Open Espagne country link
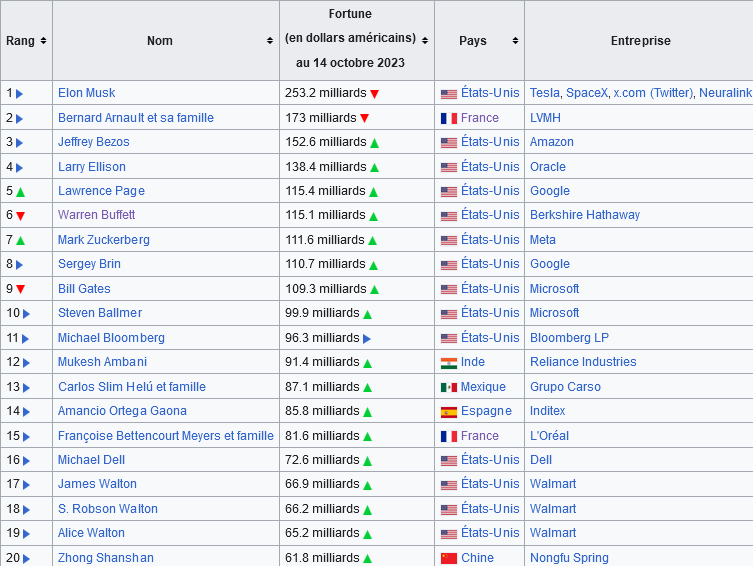 click(x=486, y=411)
